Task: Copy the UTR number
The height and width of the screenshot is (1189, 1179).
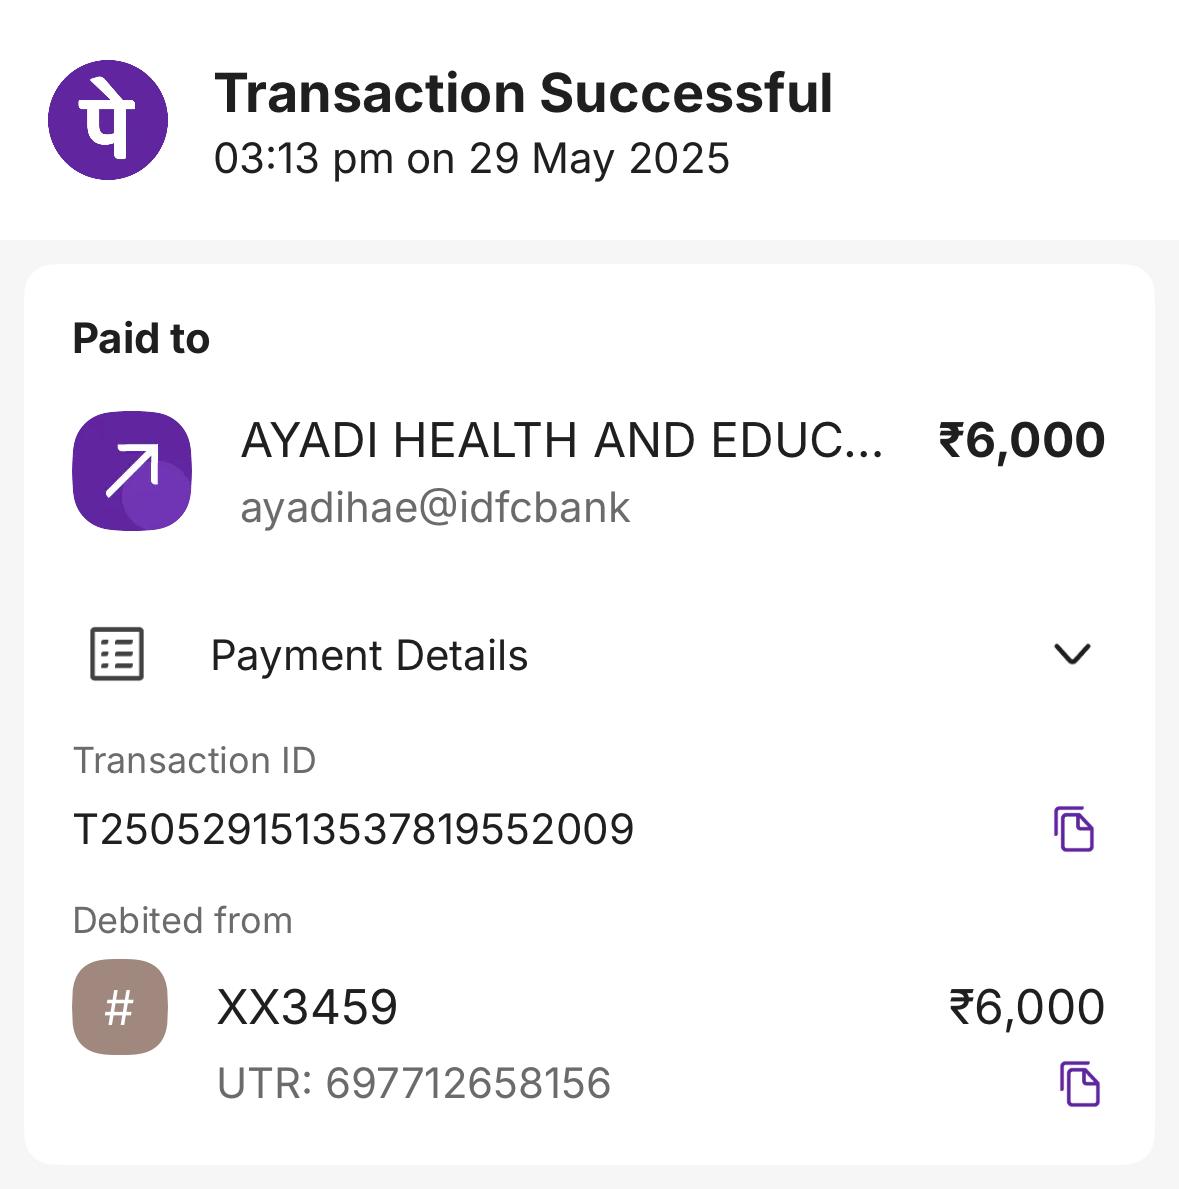Action: pyautogui.click(x=1079, y=1084)
